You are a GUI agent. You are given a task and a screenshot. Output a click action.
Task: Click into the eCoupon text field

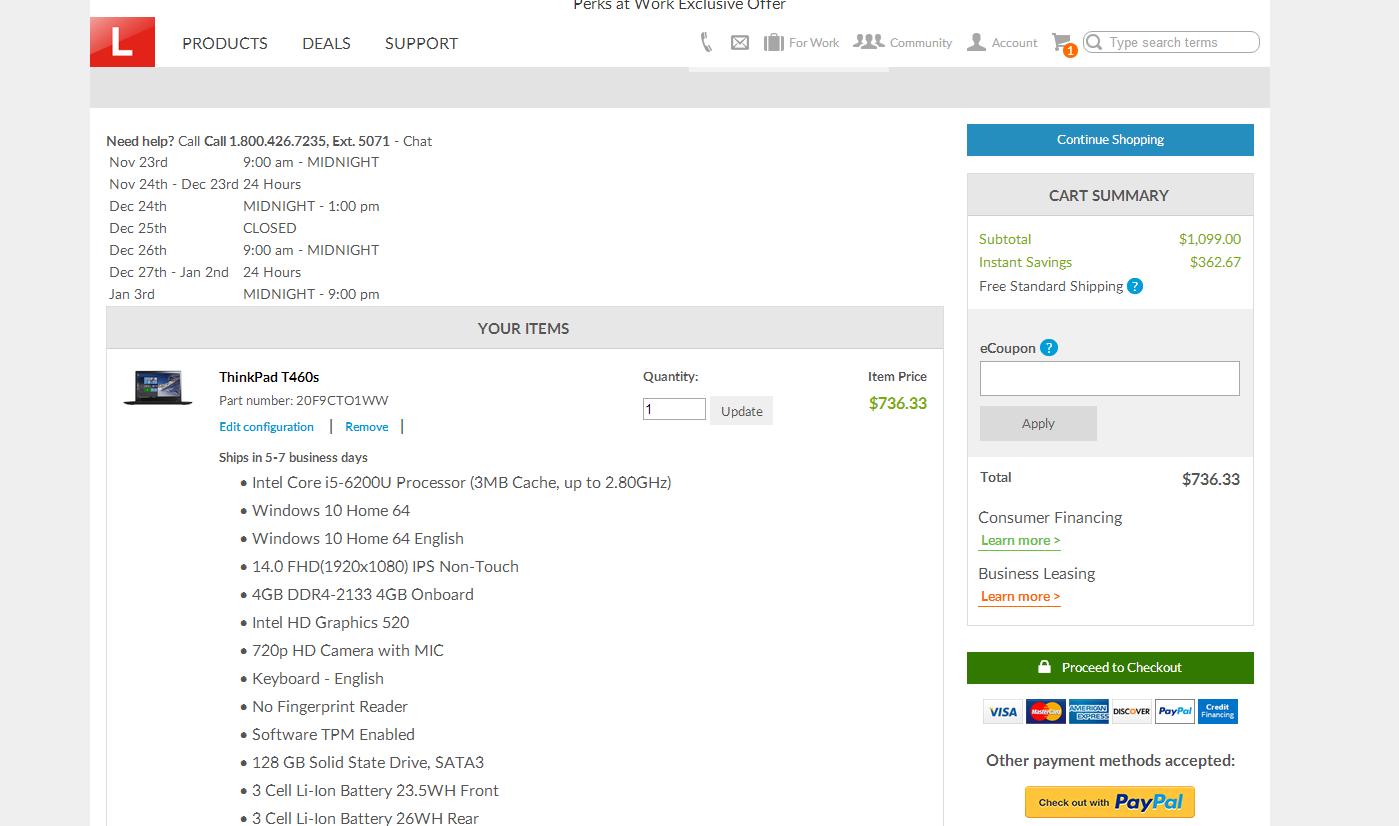click(x=1110, y=378)
